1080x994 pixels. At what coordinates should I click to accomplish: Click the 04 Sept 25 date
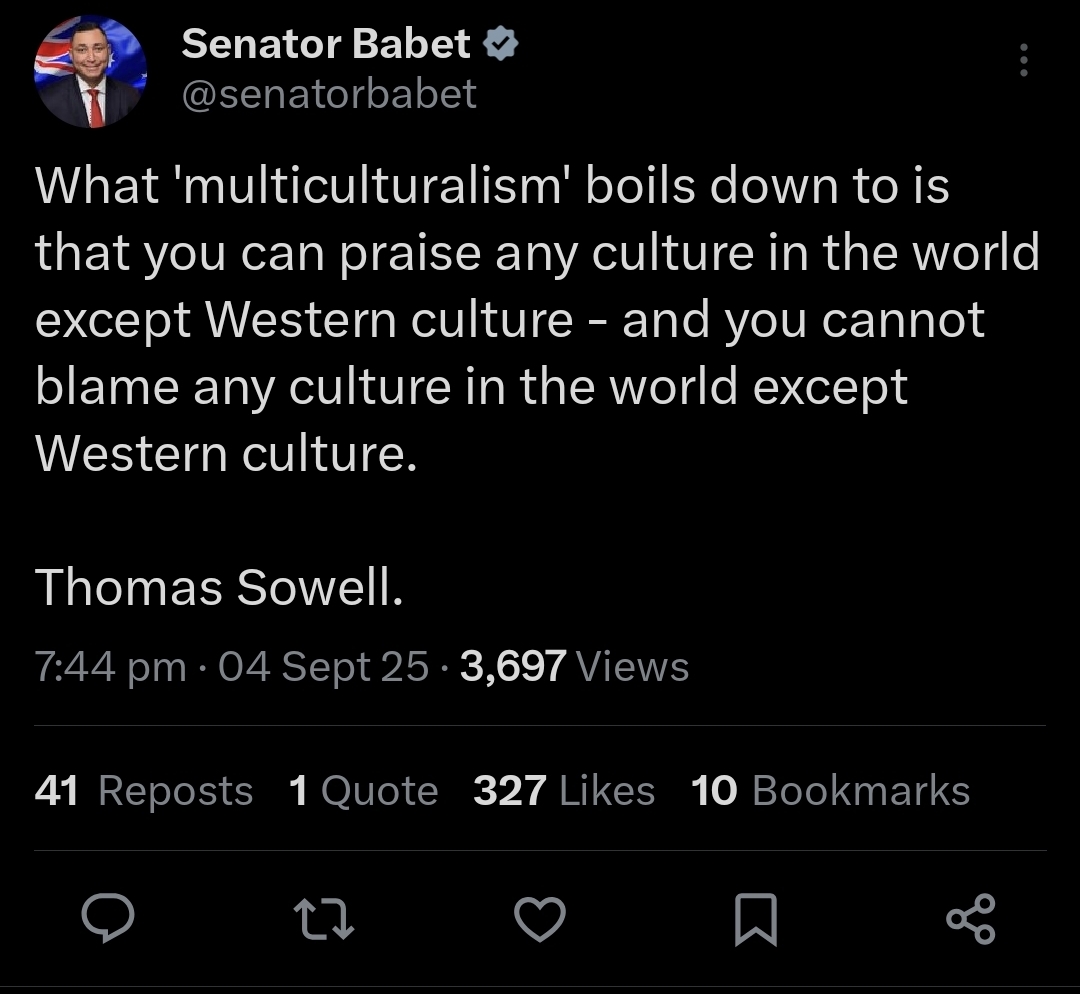[324, 667]
